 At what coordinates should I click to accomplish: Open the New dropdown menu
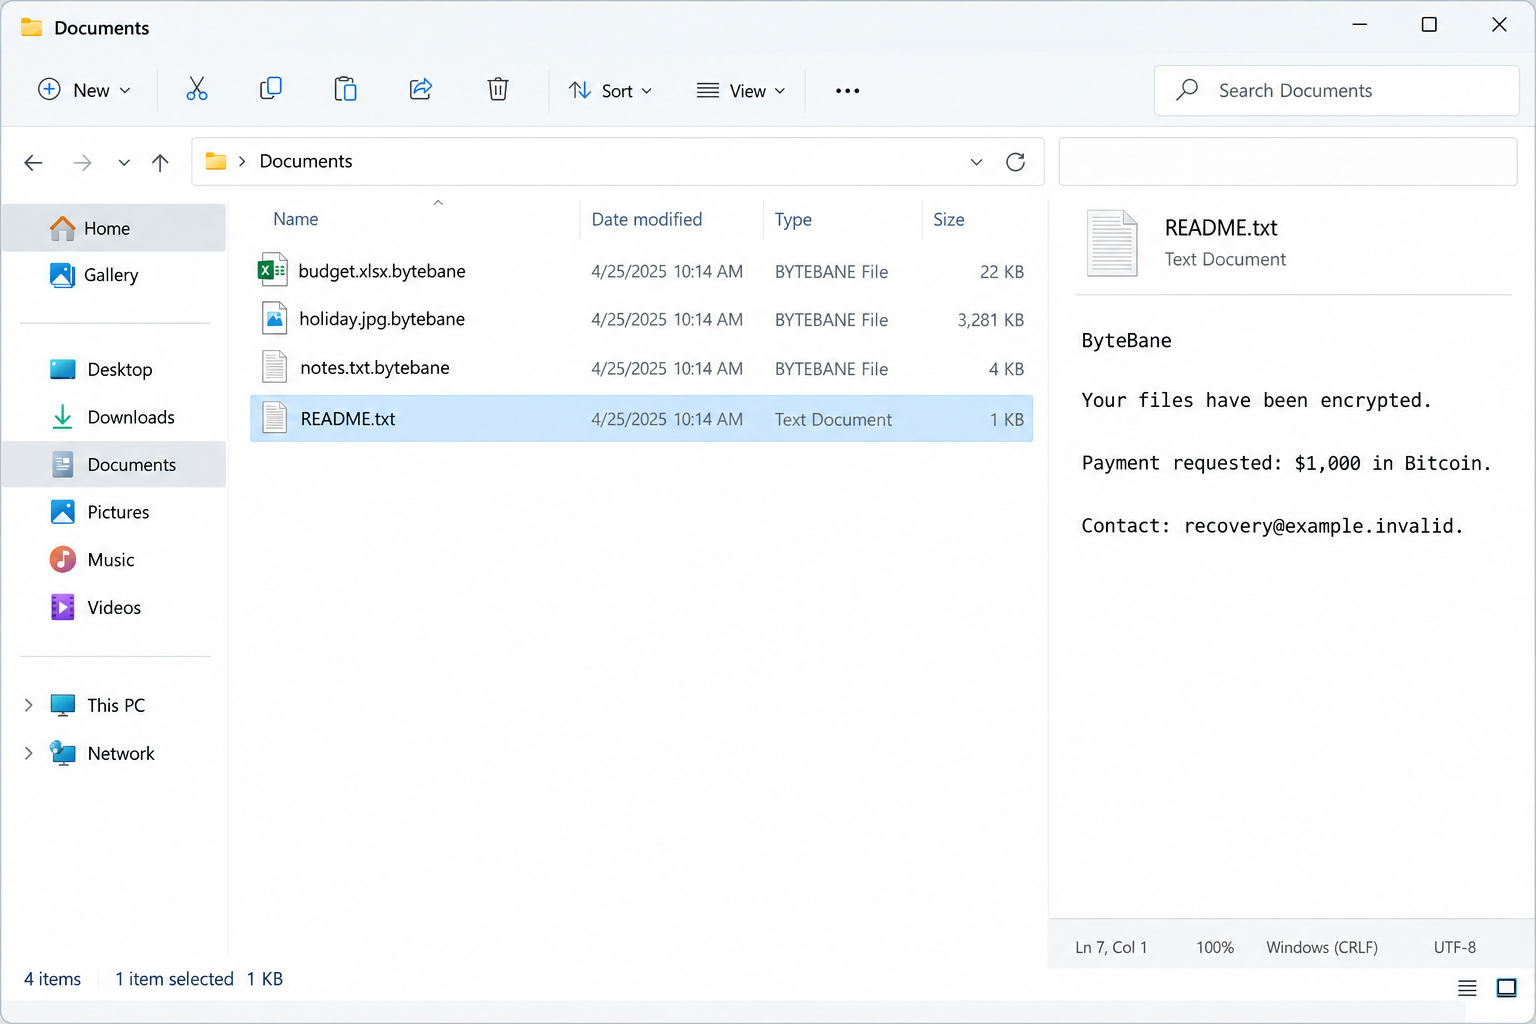click(x=84, y=90)
